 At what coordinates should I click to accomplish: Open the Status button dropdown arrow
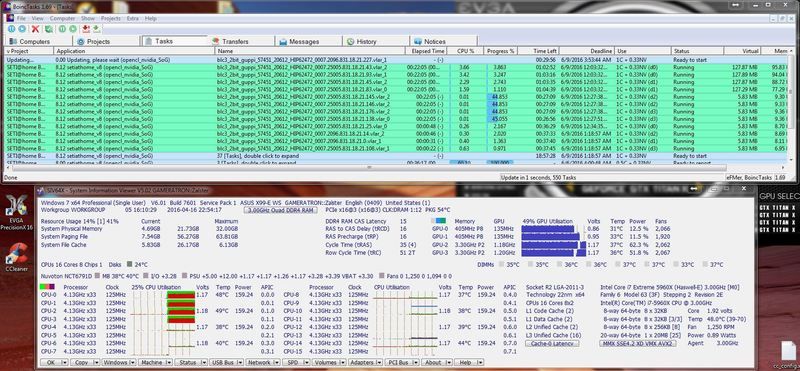coord(204,362)
